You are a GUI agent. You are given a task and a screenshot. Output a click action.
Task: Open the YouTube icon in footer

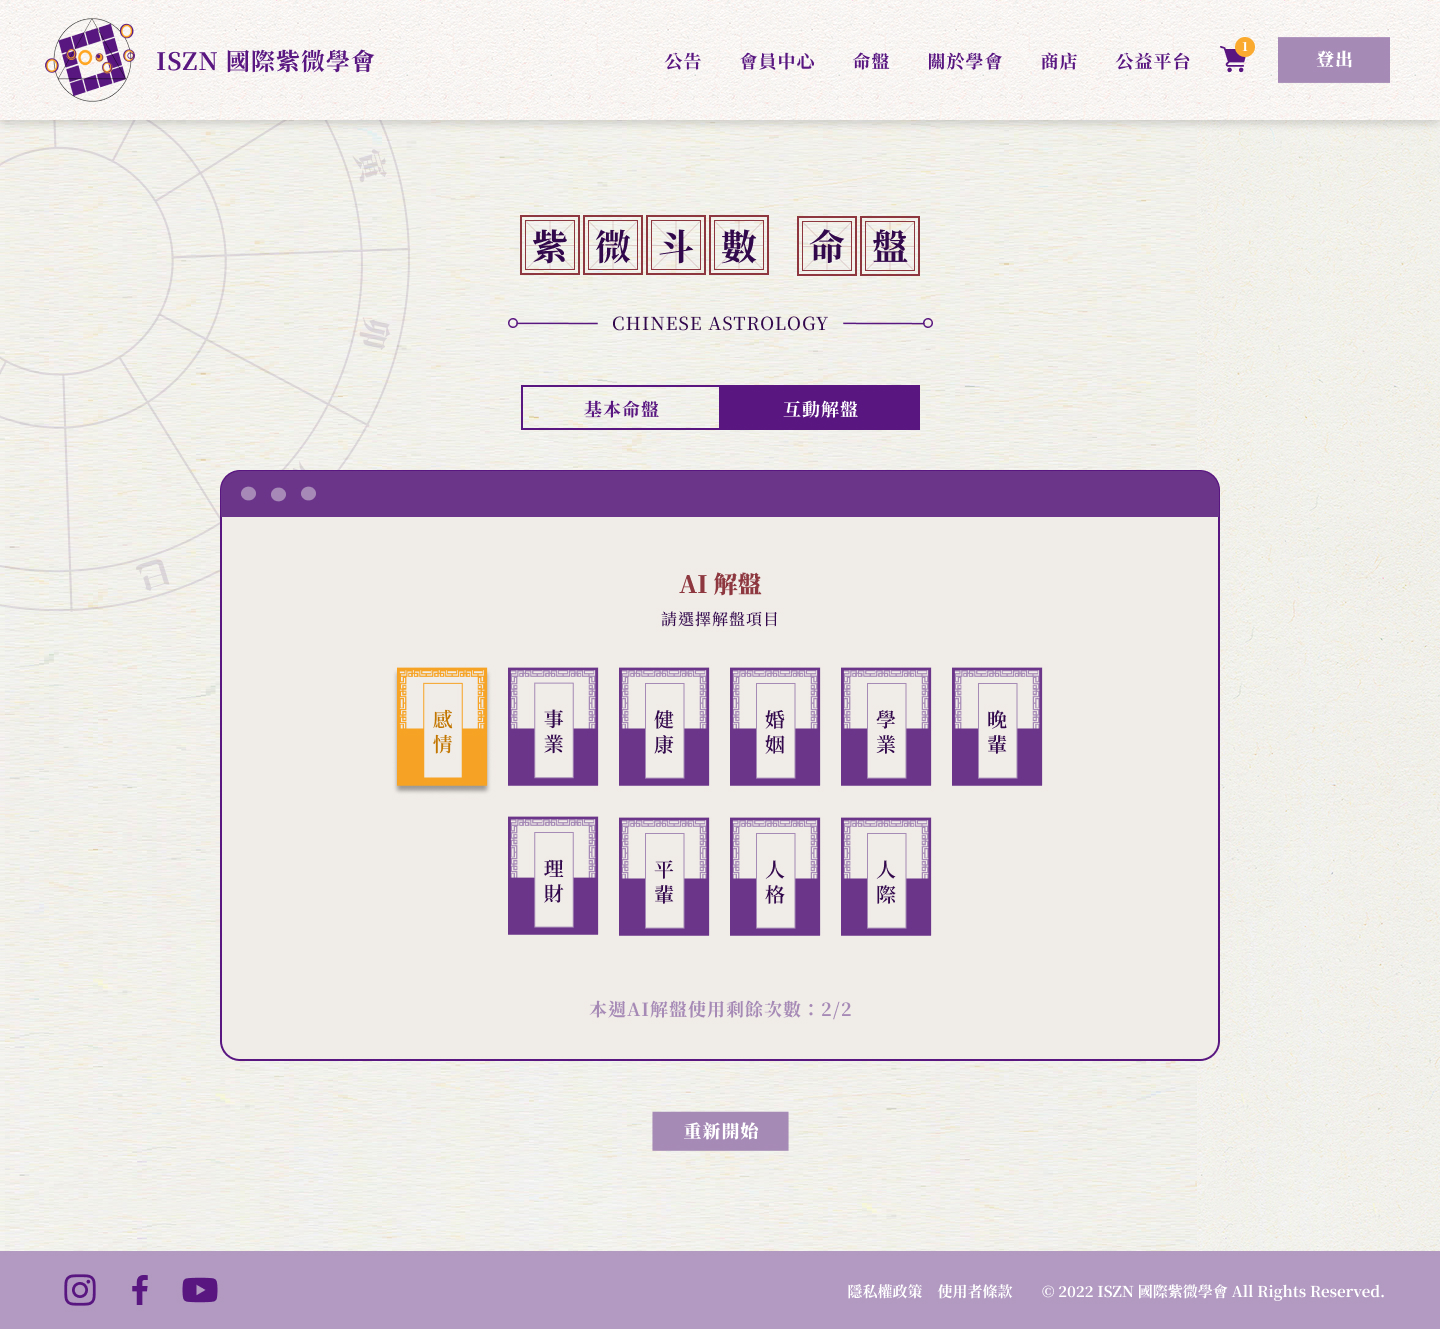(x=200, y=1290)
